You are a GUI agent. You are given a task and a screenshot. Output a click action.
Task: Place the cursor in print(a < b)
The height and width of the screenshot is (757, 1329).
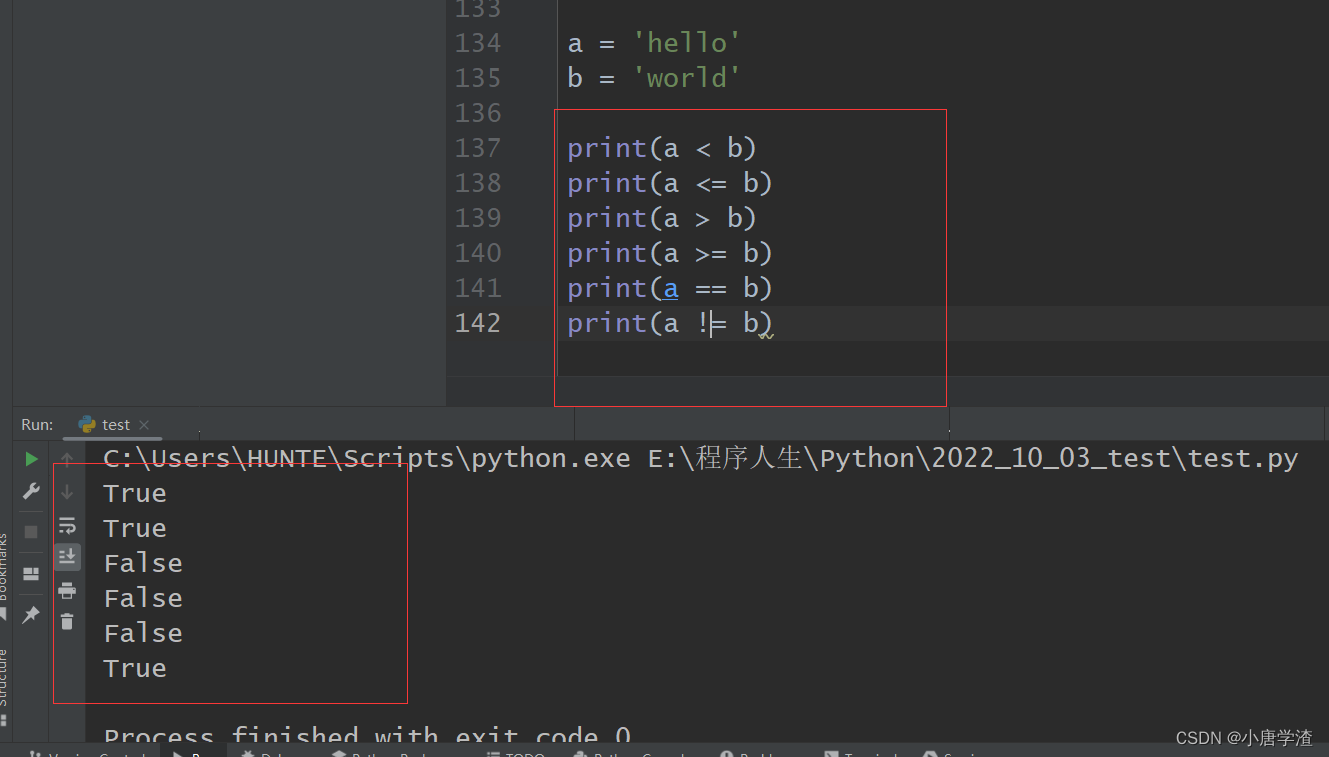(x=662, y=148)
